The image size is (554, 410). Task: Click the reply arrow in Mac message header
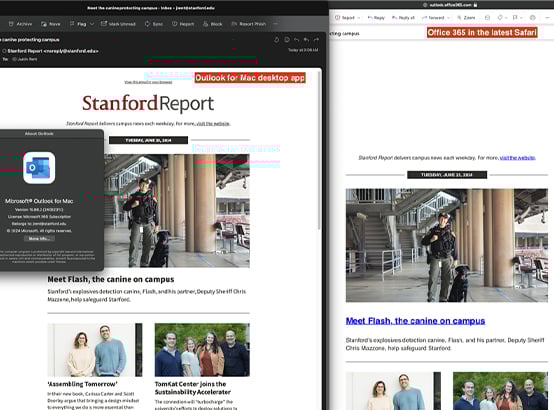tap(296, 40)
